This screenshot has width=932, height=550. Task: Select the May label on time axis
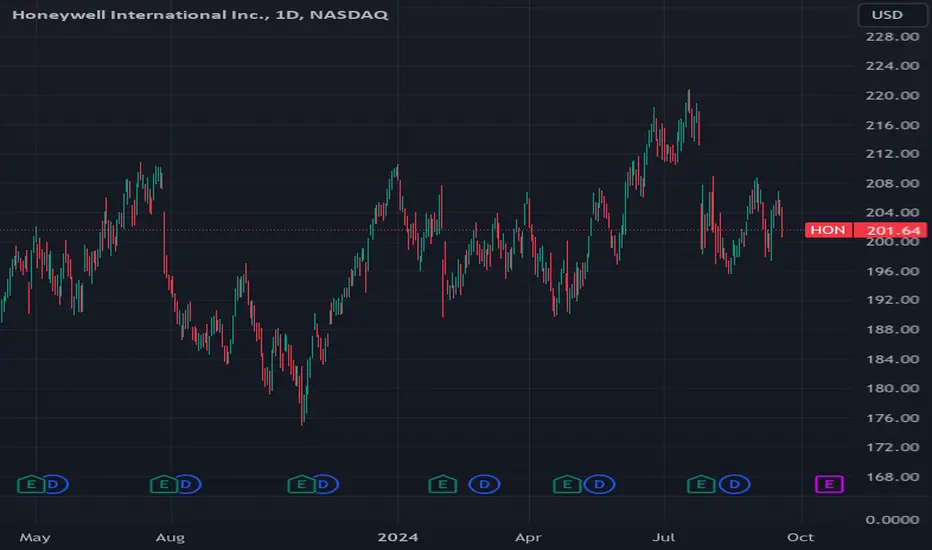click(35, 538)
